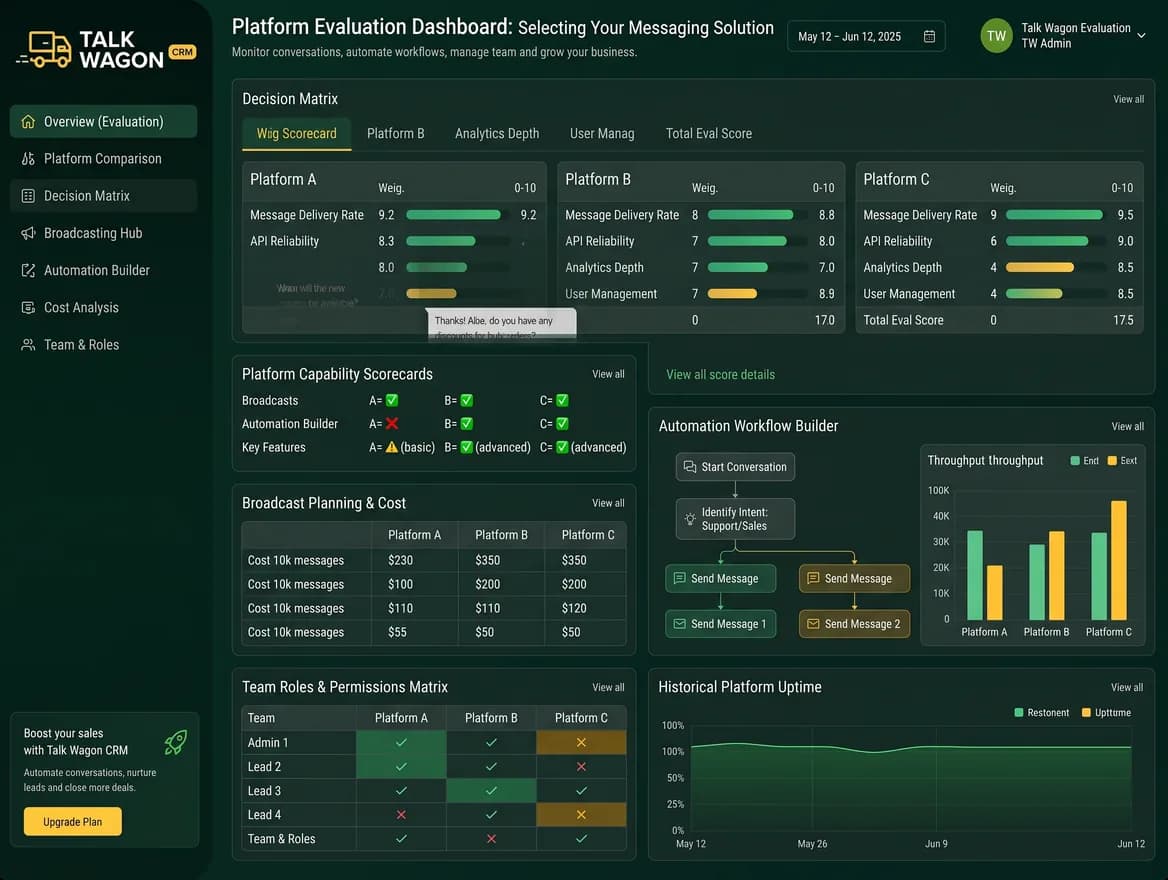
Task: Click View all in Broadcast Planning & Cost
Action: pyautogui.click(x=608, y=503)
